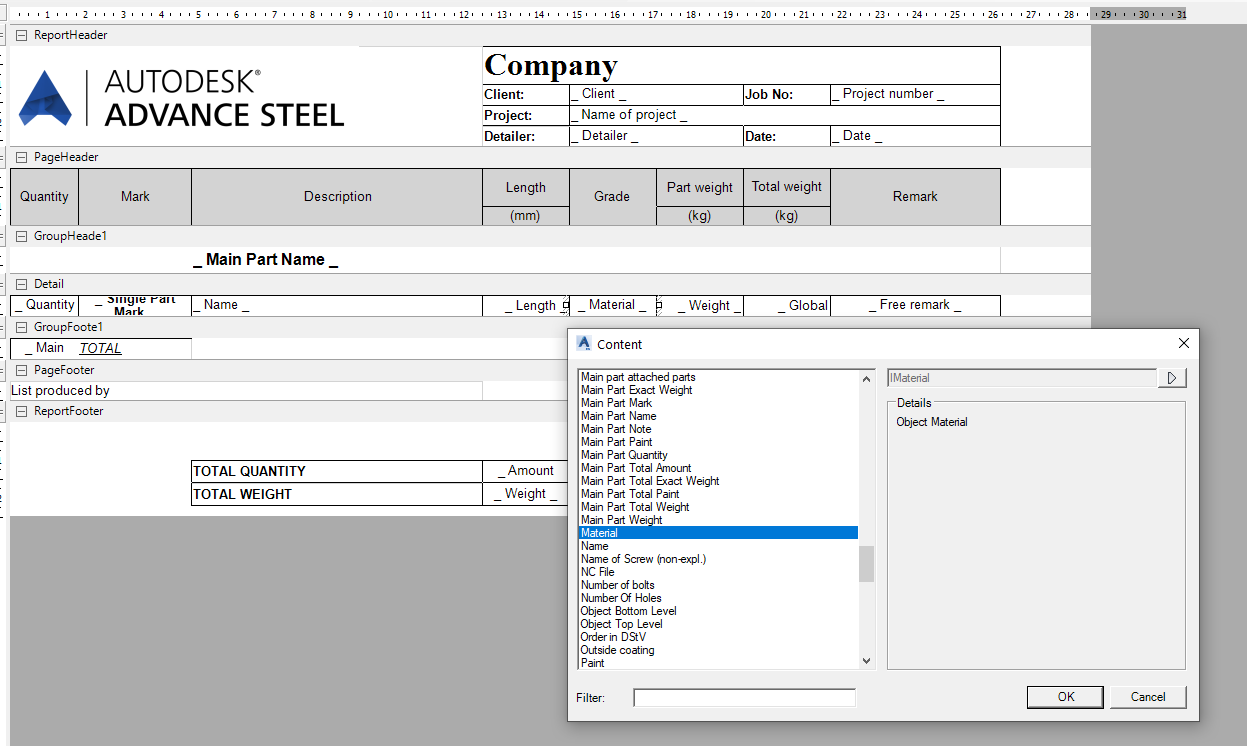Click the triangle evaluate arrow next to !Material field
The width and height of the screenshot is (1247, 746).
1172,377
